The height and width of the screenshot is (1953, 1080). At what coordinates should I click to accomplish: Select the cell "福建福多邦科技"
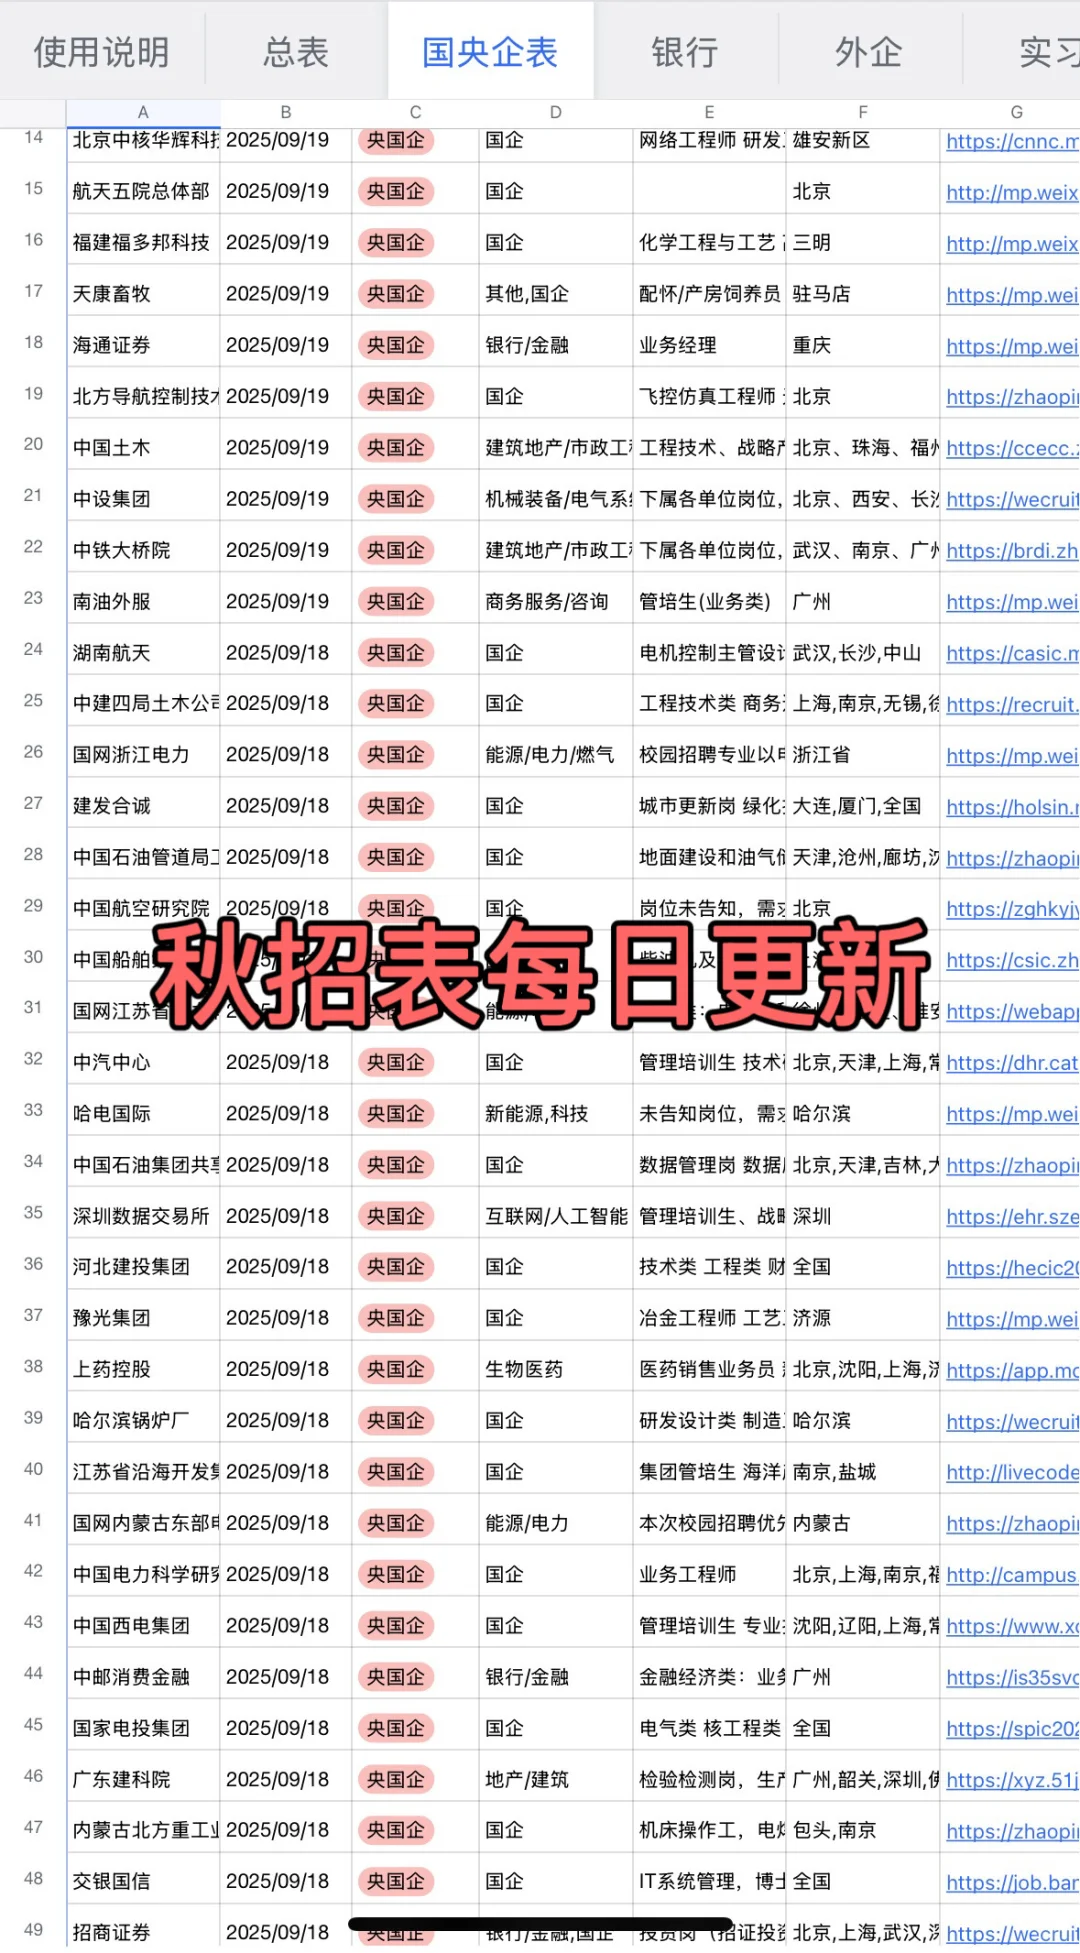coord(143,242)
